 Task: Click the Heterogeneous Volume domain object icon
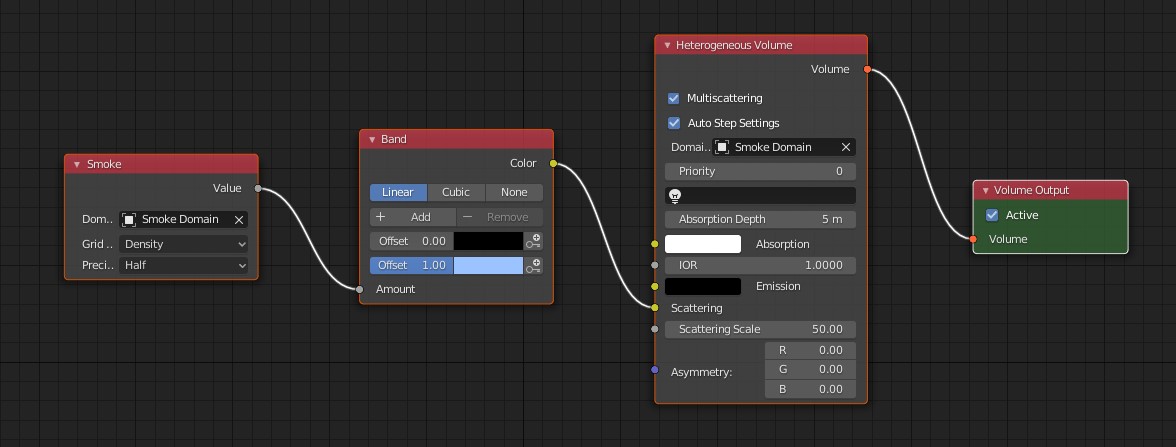coord(723,147)
